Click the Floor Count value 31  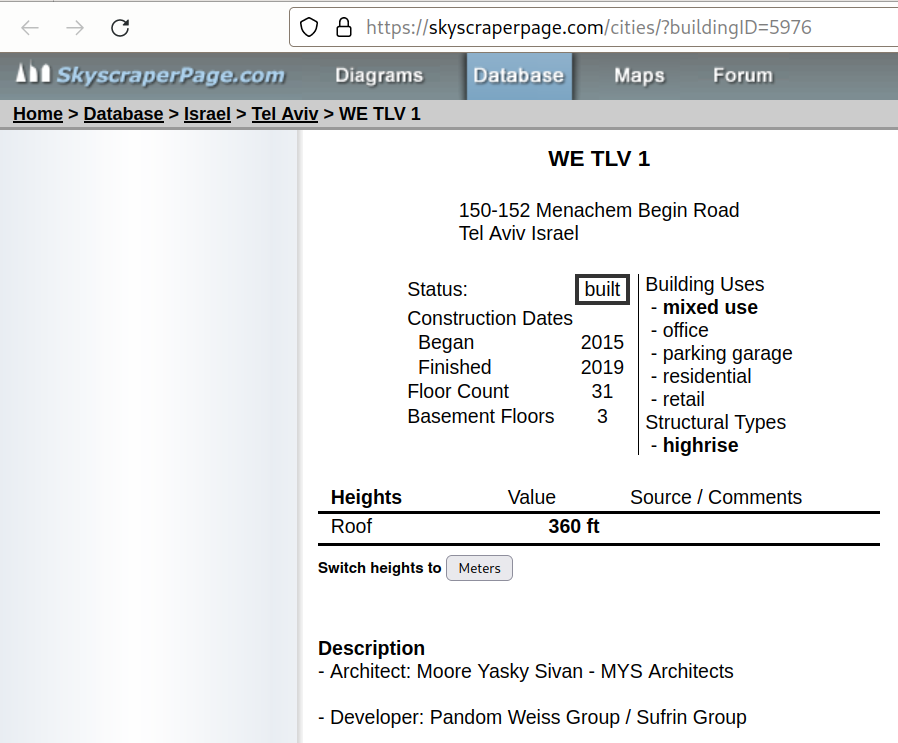pyautogui.click(x=602, y=391)
